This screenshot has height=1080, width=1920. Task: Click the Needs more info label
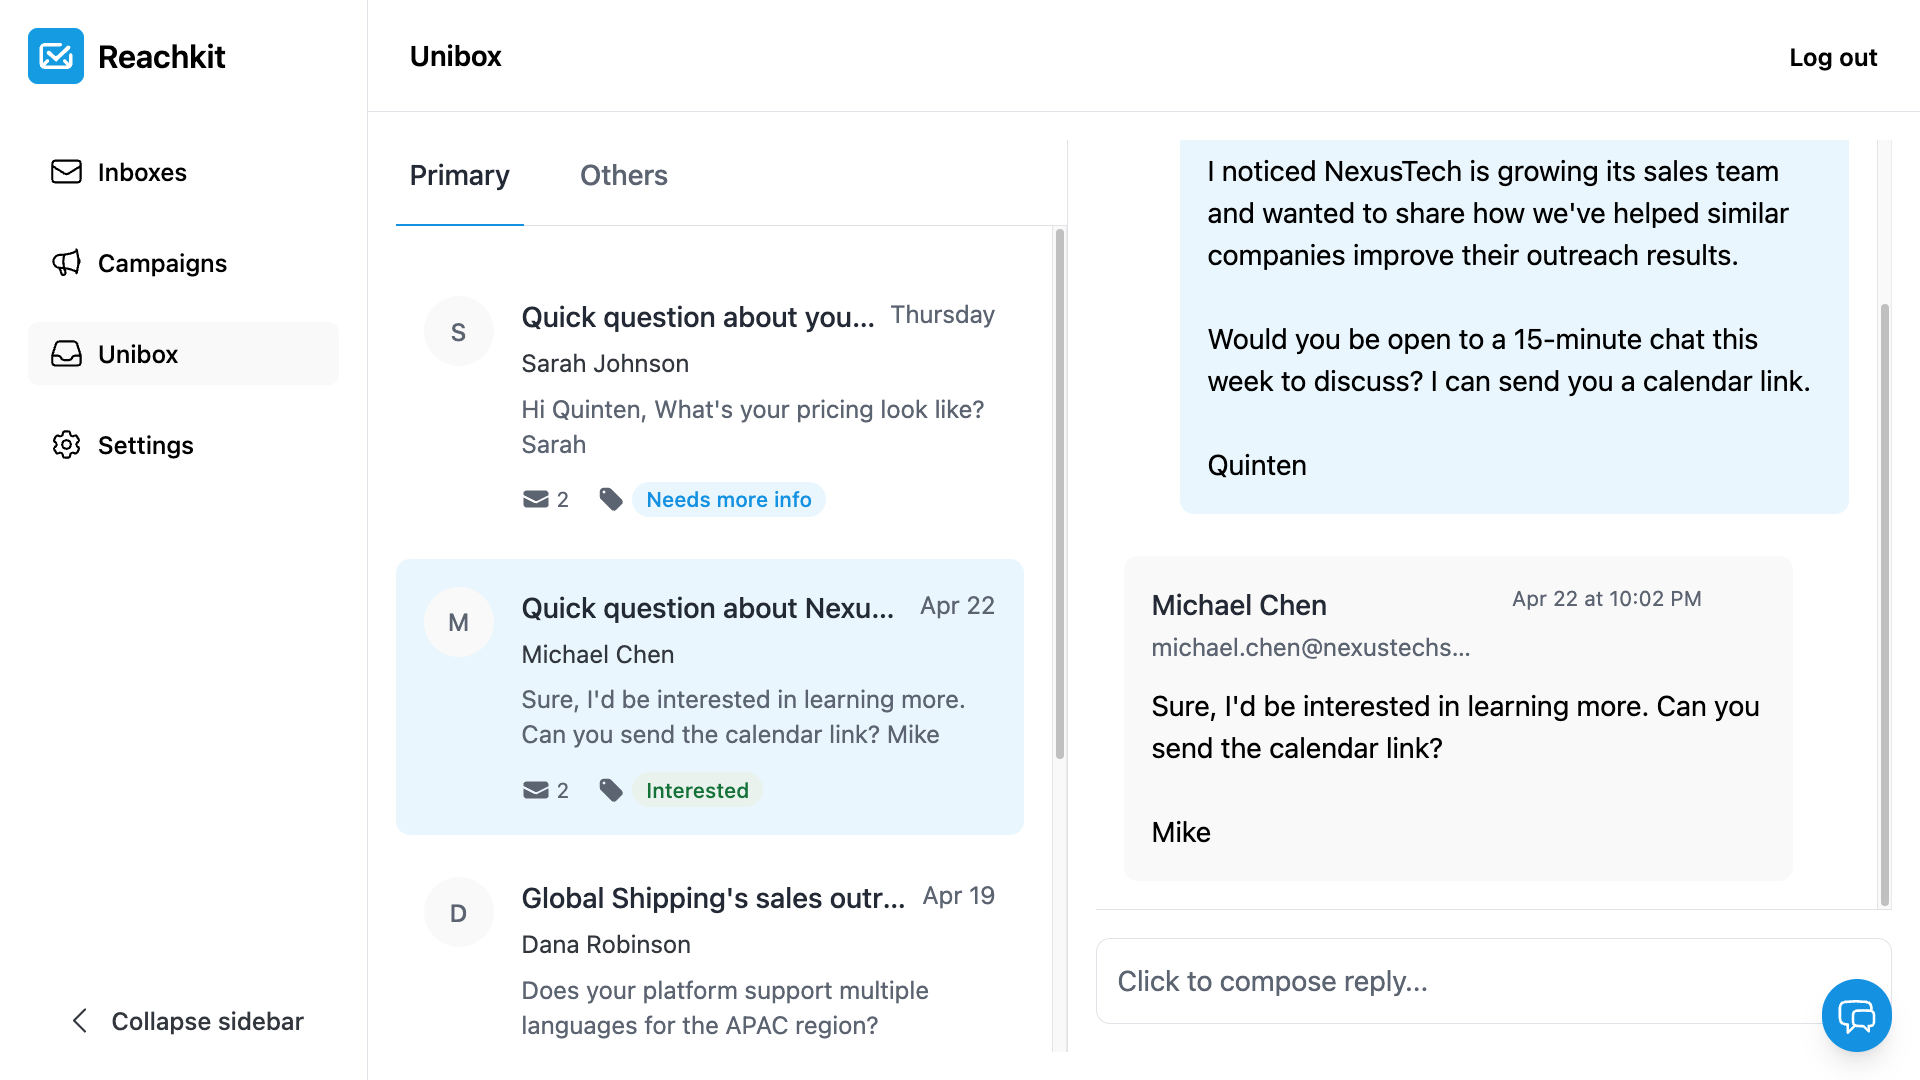point(728,499)
